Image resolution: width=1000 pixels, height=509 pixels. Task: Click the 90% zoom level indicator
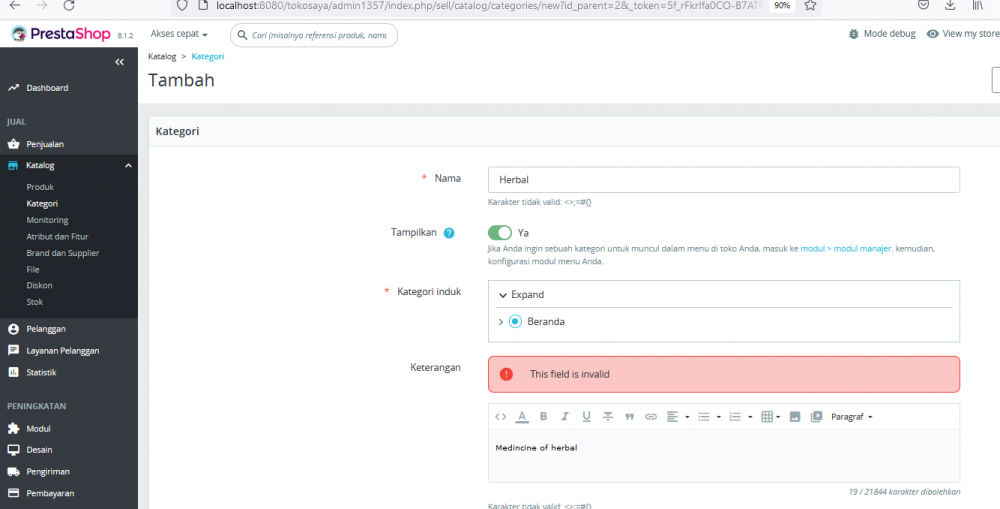[782, 6]
